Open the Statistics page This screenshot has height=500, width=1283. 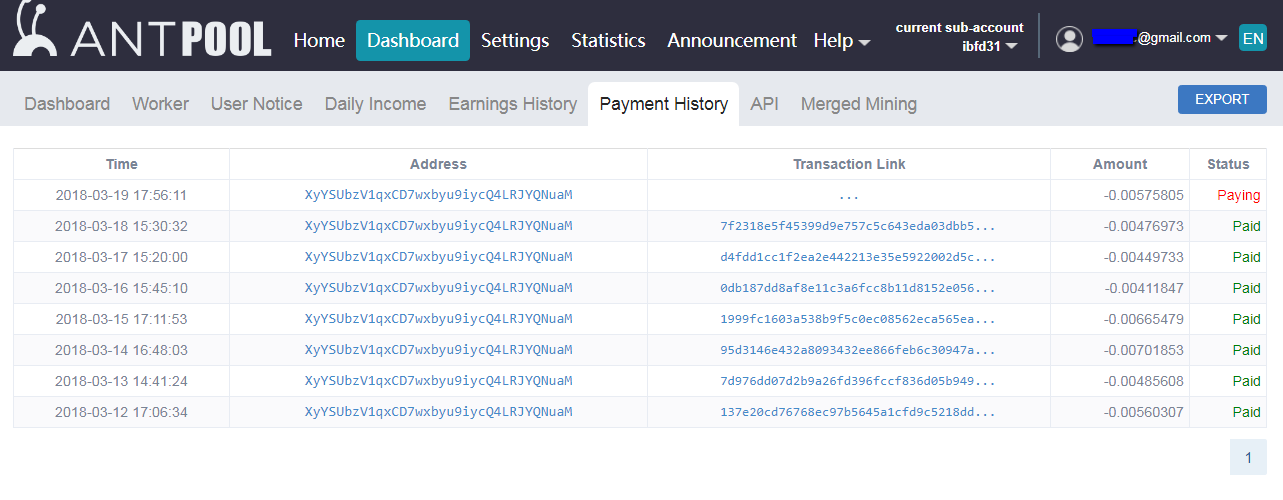[608, 41]
